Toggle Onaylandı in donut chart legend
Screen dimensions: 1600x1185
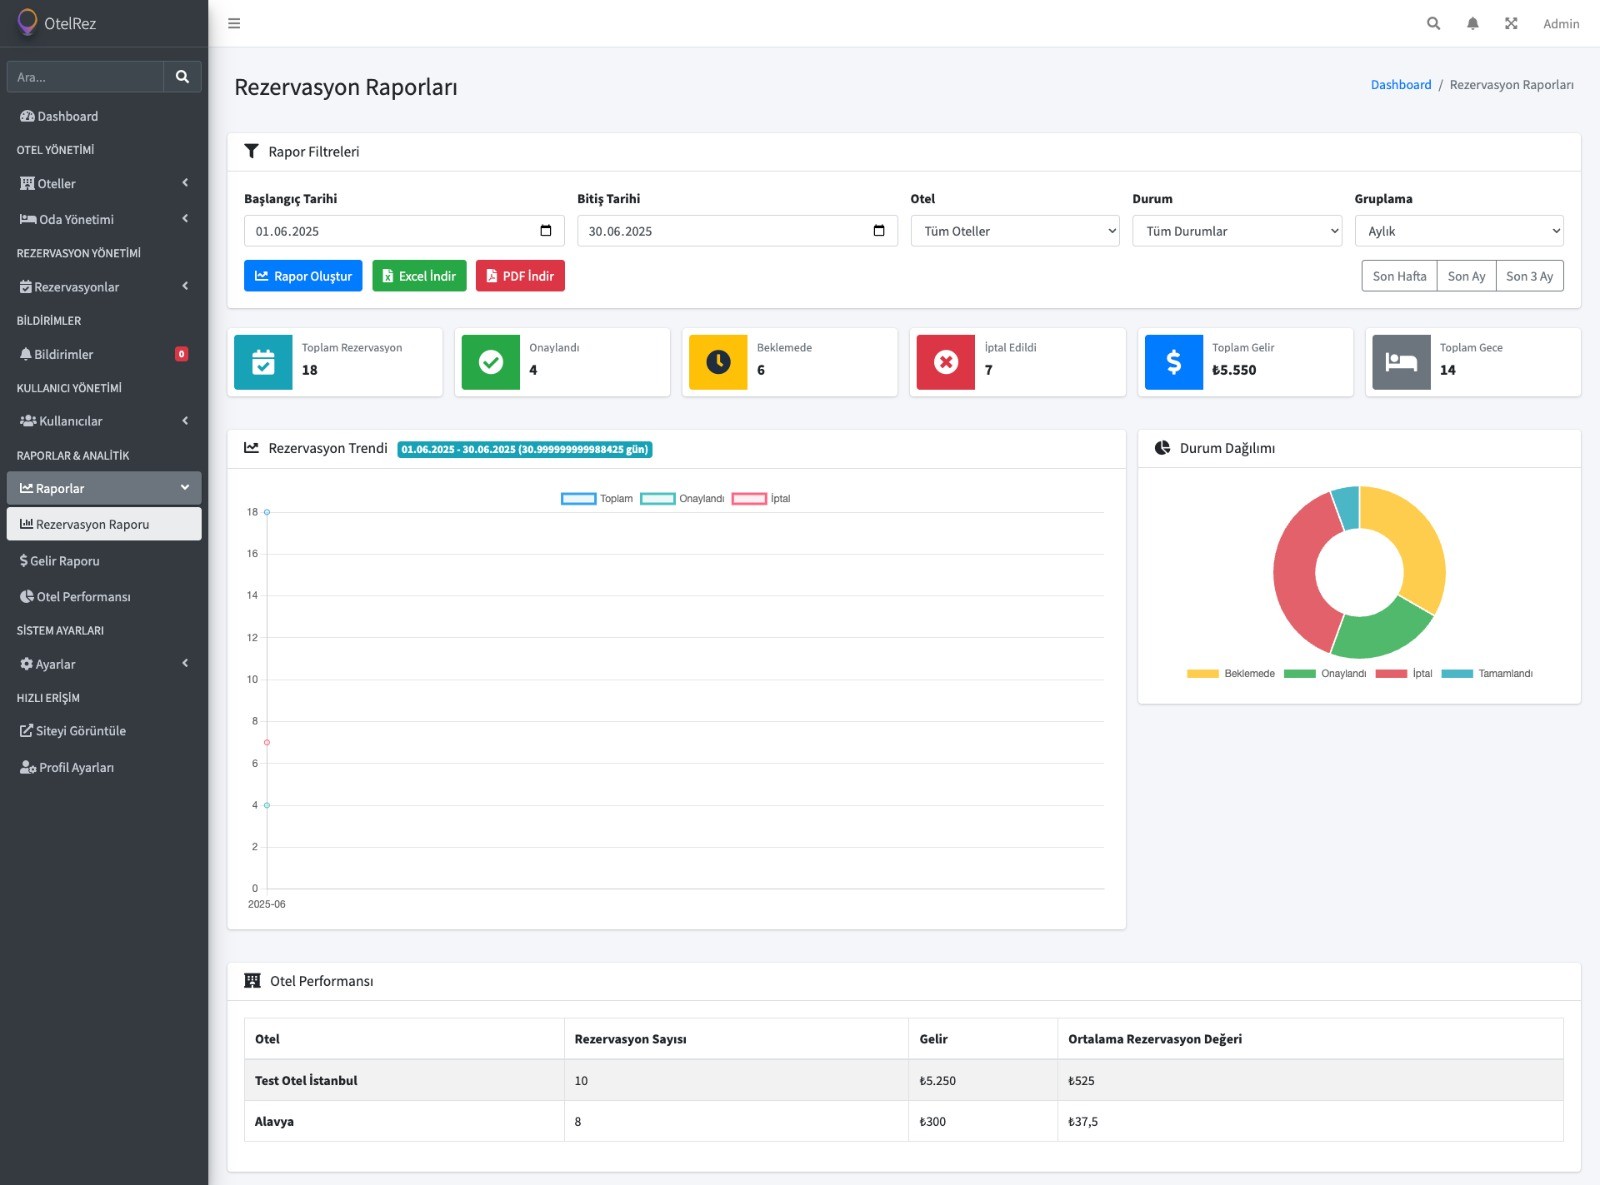tap(1325, 673)
